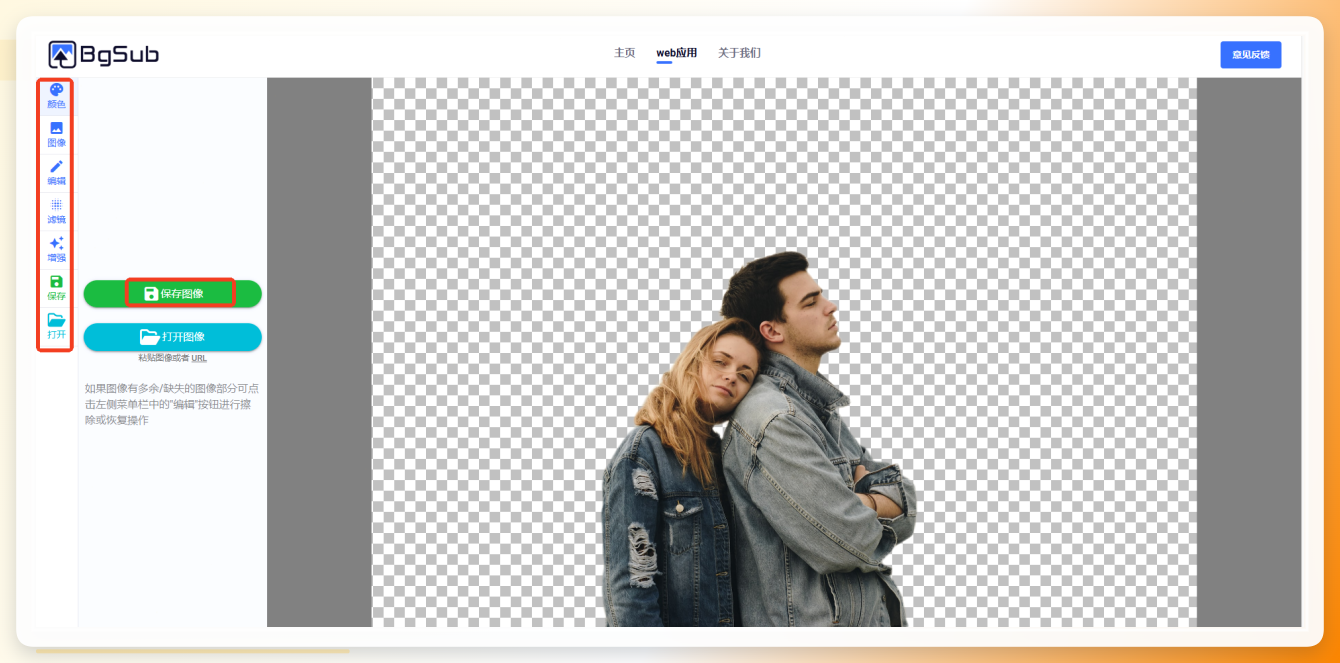Click the green 保存图像 button
This screenshot has height=663, width=1340.
(173, 293)
